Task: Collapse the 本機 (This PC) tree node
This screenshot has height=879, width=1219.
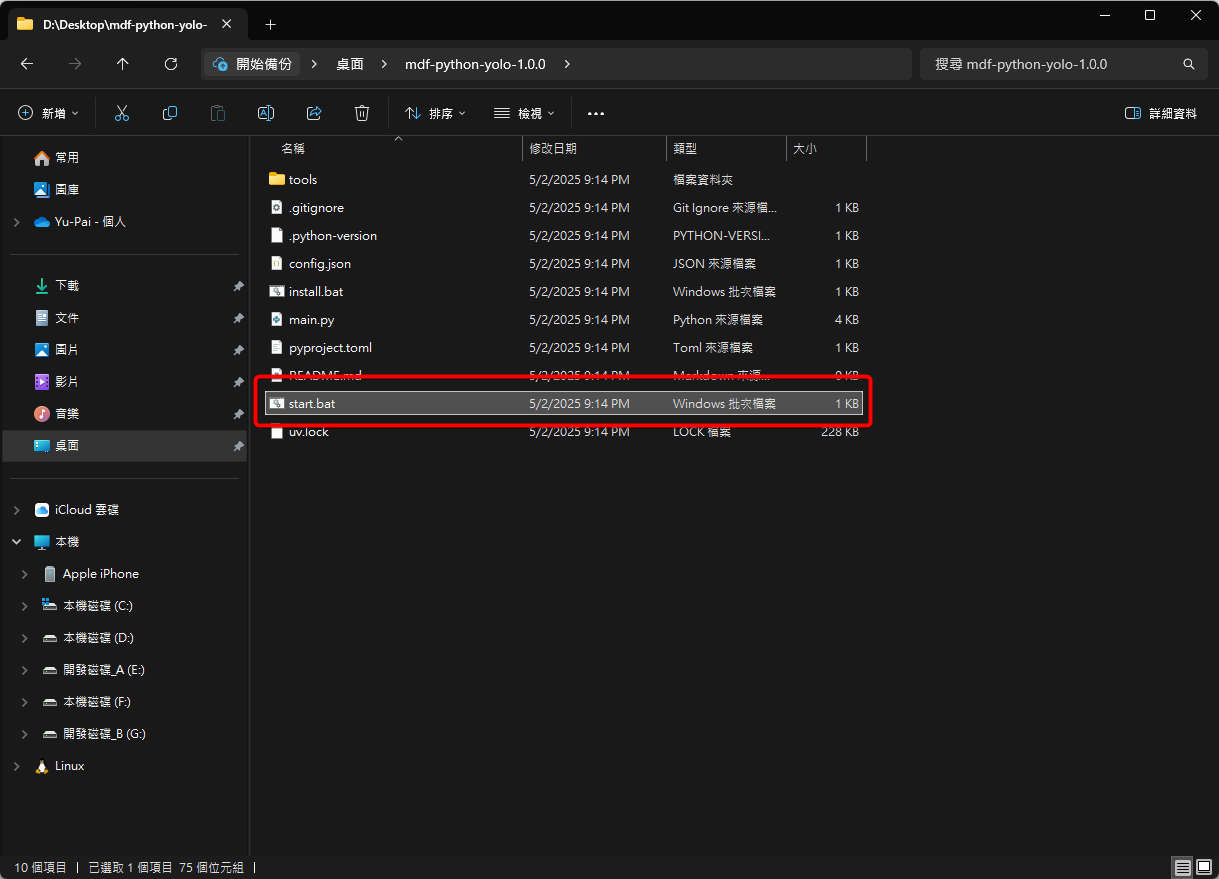Action: click(x=16, y=542)
